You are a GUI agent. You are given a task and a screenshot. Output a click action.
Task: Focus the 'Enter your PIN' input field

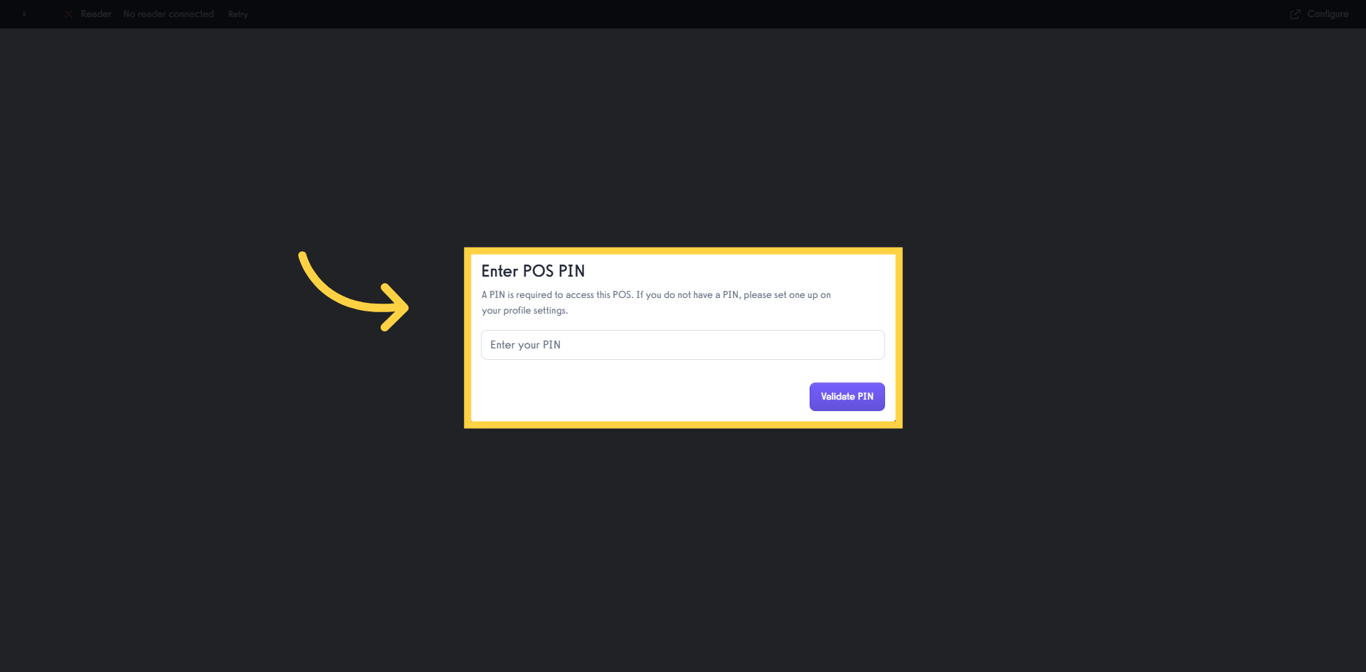683,344
